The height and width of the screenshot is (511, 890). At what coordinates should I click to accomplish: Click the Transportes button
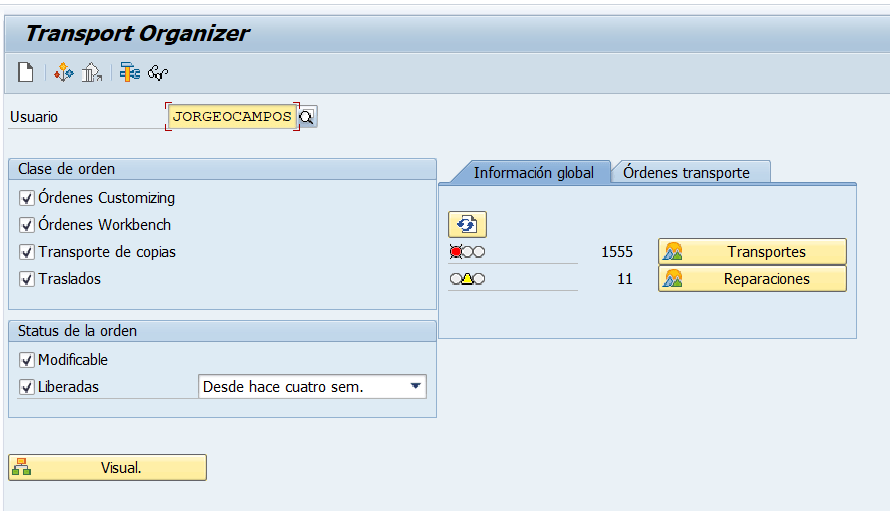(752, 252)
